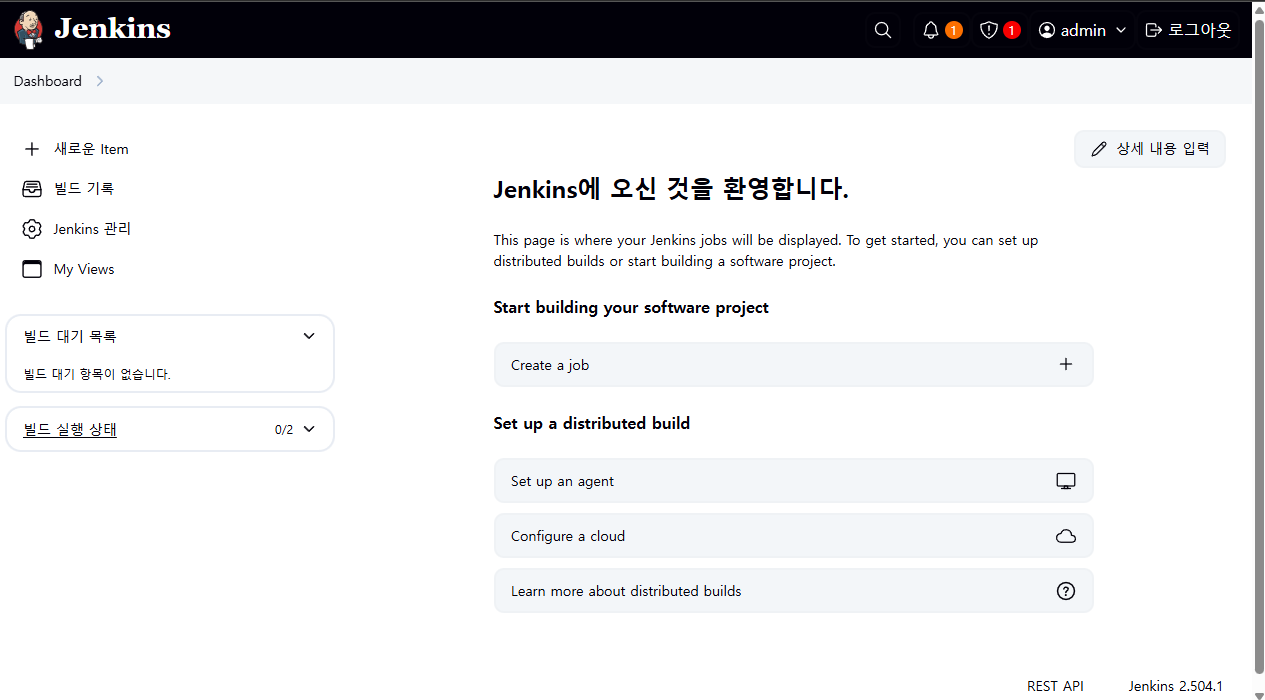
Task: Click the Jenkins title text in header
Action: (x=112, y=29)
